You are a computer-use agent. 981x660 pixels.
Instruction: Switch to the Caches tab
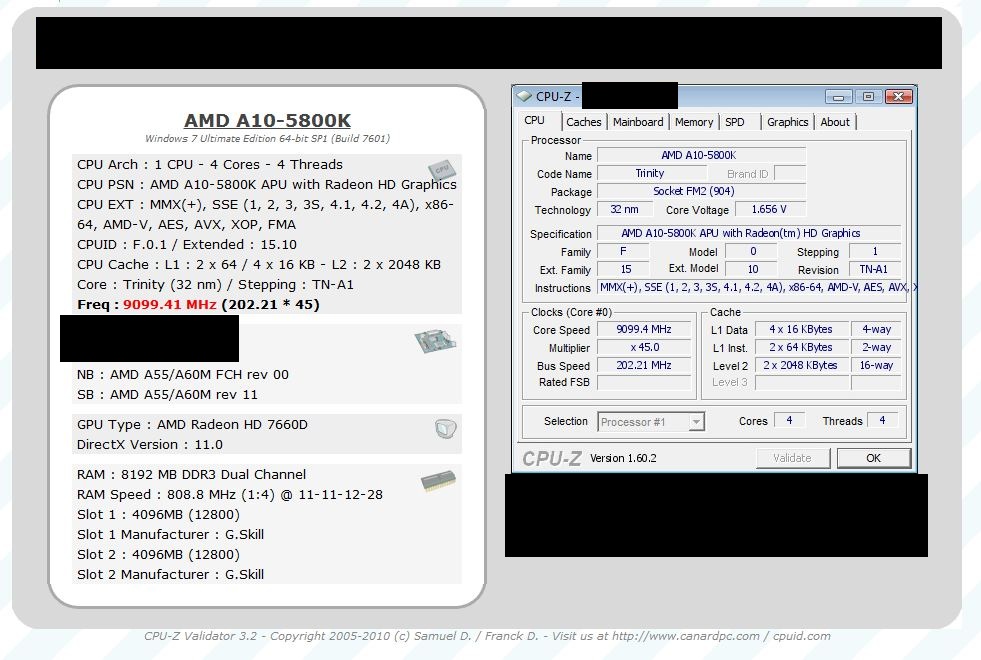click(584, 122)
